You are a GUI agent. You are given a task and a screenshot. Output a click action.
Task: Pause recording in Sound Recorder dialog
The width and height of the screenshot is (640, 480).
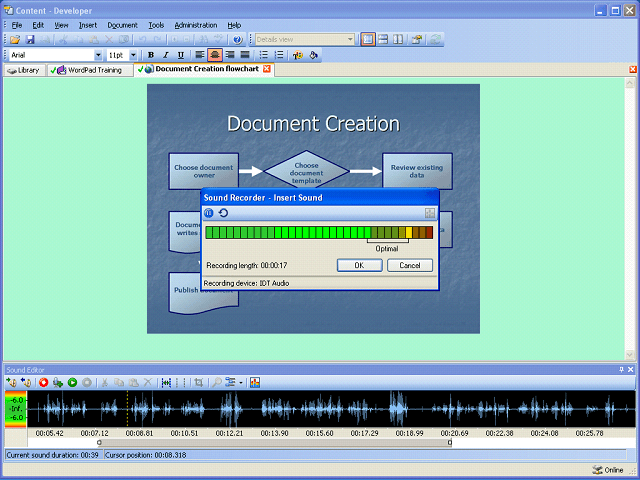209,213
